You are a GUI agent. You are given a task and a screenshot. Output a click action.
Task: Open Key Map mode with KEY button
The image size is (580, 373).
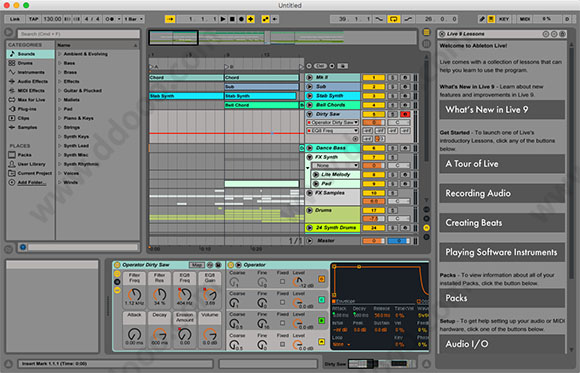504,19
